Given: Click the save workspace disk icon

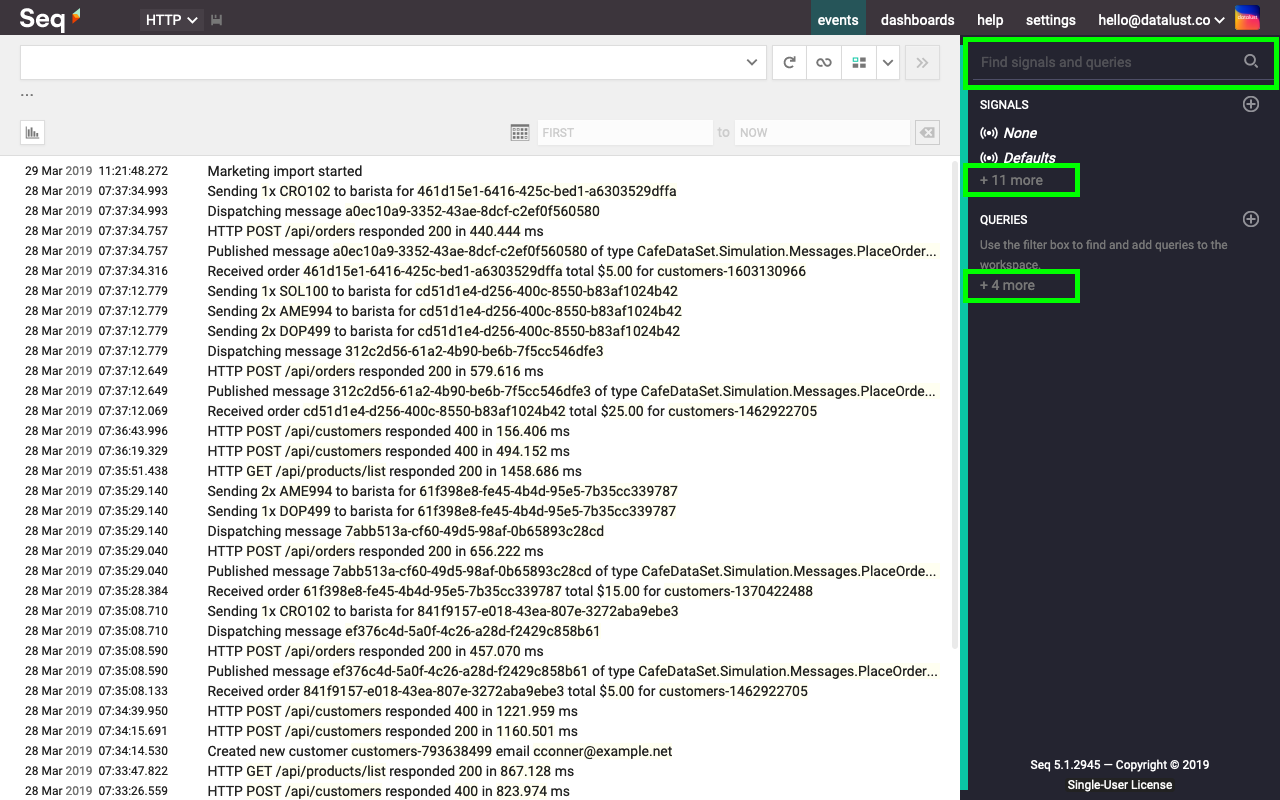Looking at the screenshot, I should point(217,20).
